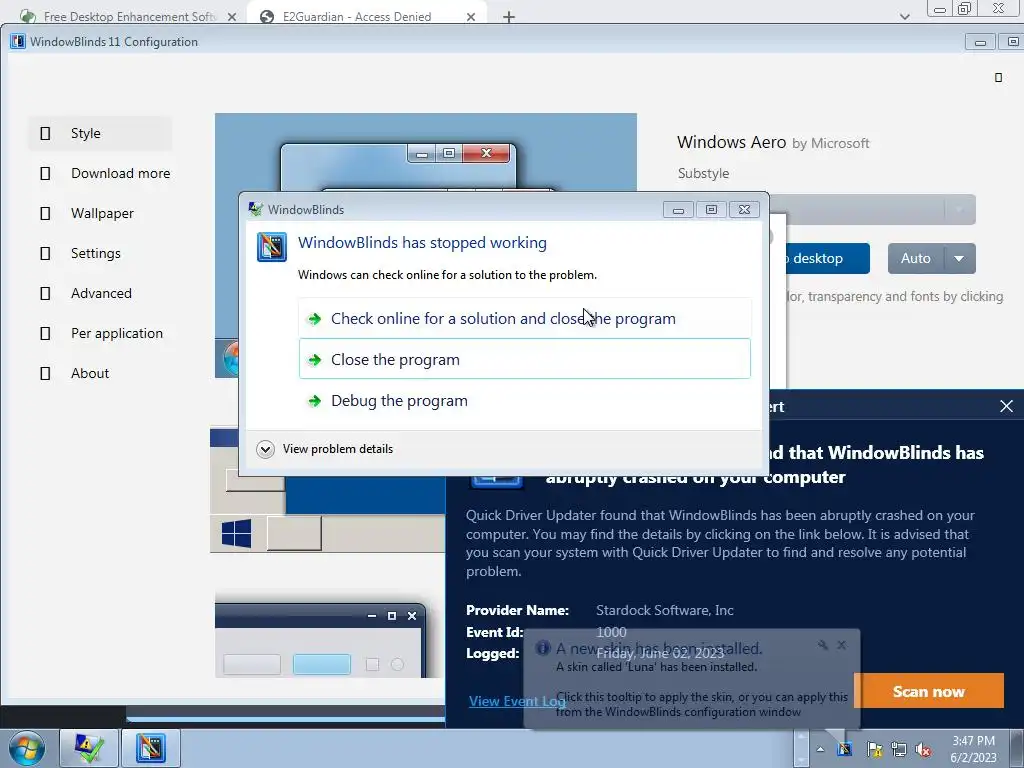This screenshot has height=768, width=1024.
Task: Open Action Center flag tray icon
Action: click(874, 750)
